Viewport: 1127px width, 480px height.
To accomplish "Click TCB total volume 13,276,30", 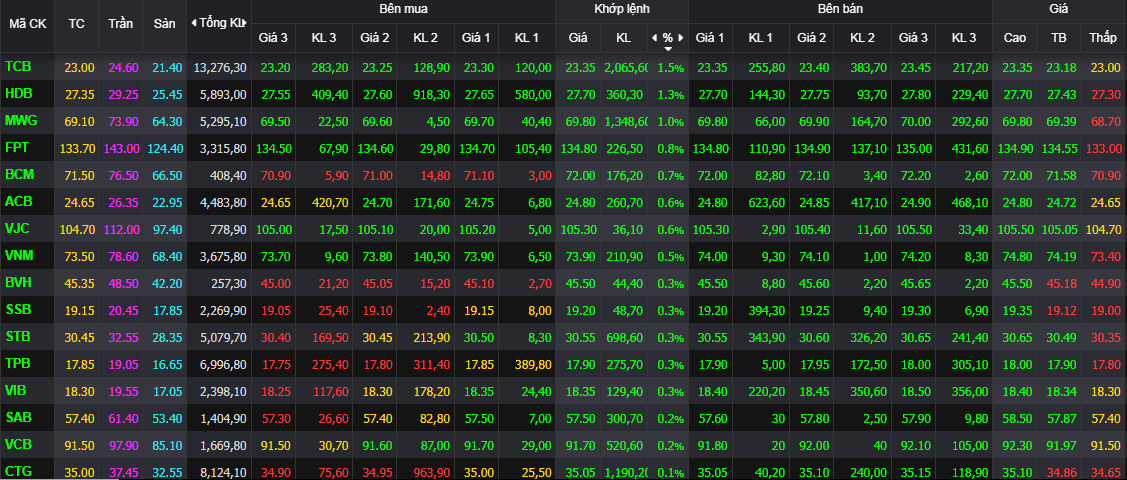I will pyautogui.click(x=220, y=68).
